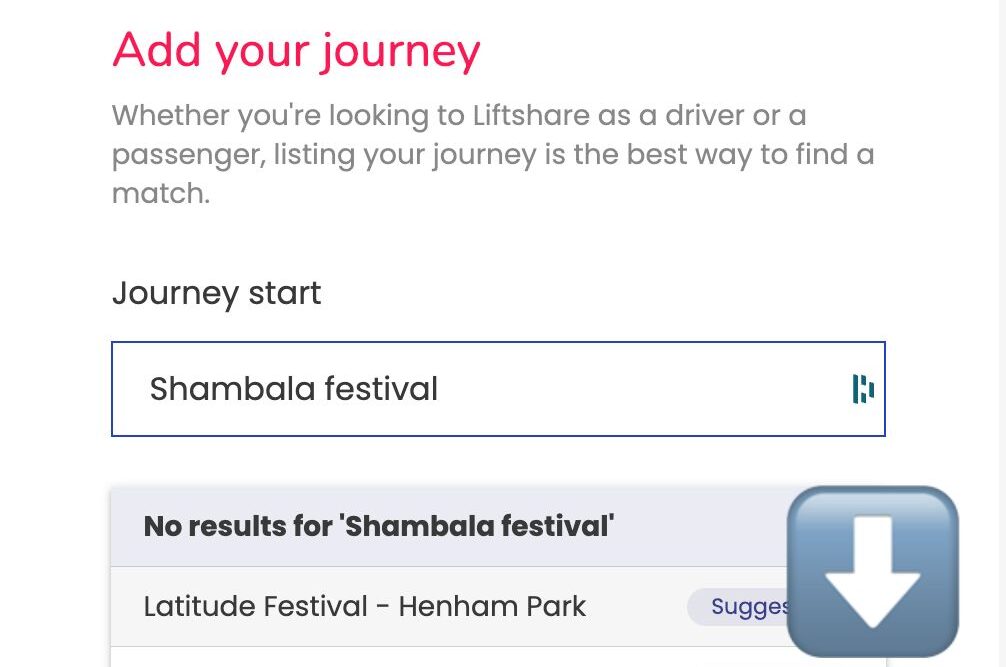Click the Add your journey heading

pos(296,50)
